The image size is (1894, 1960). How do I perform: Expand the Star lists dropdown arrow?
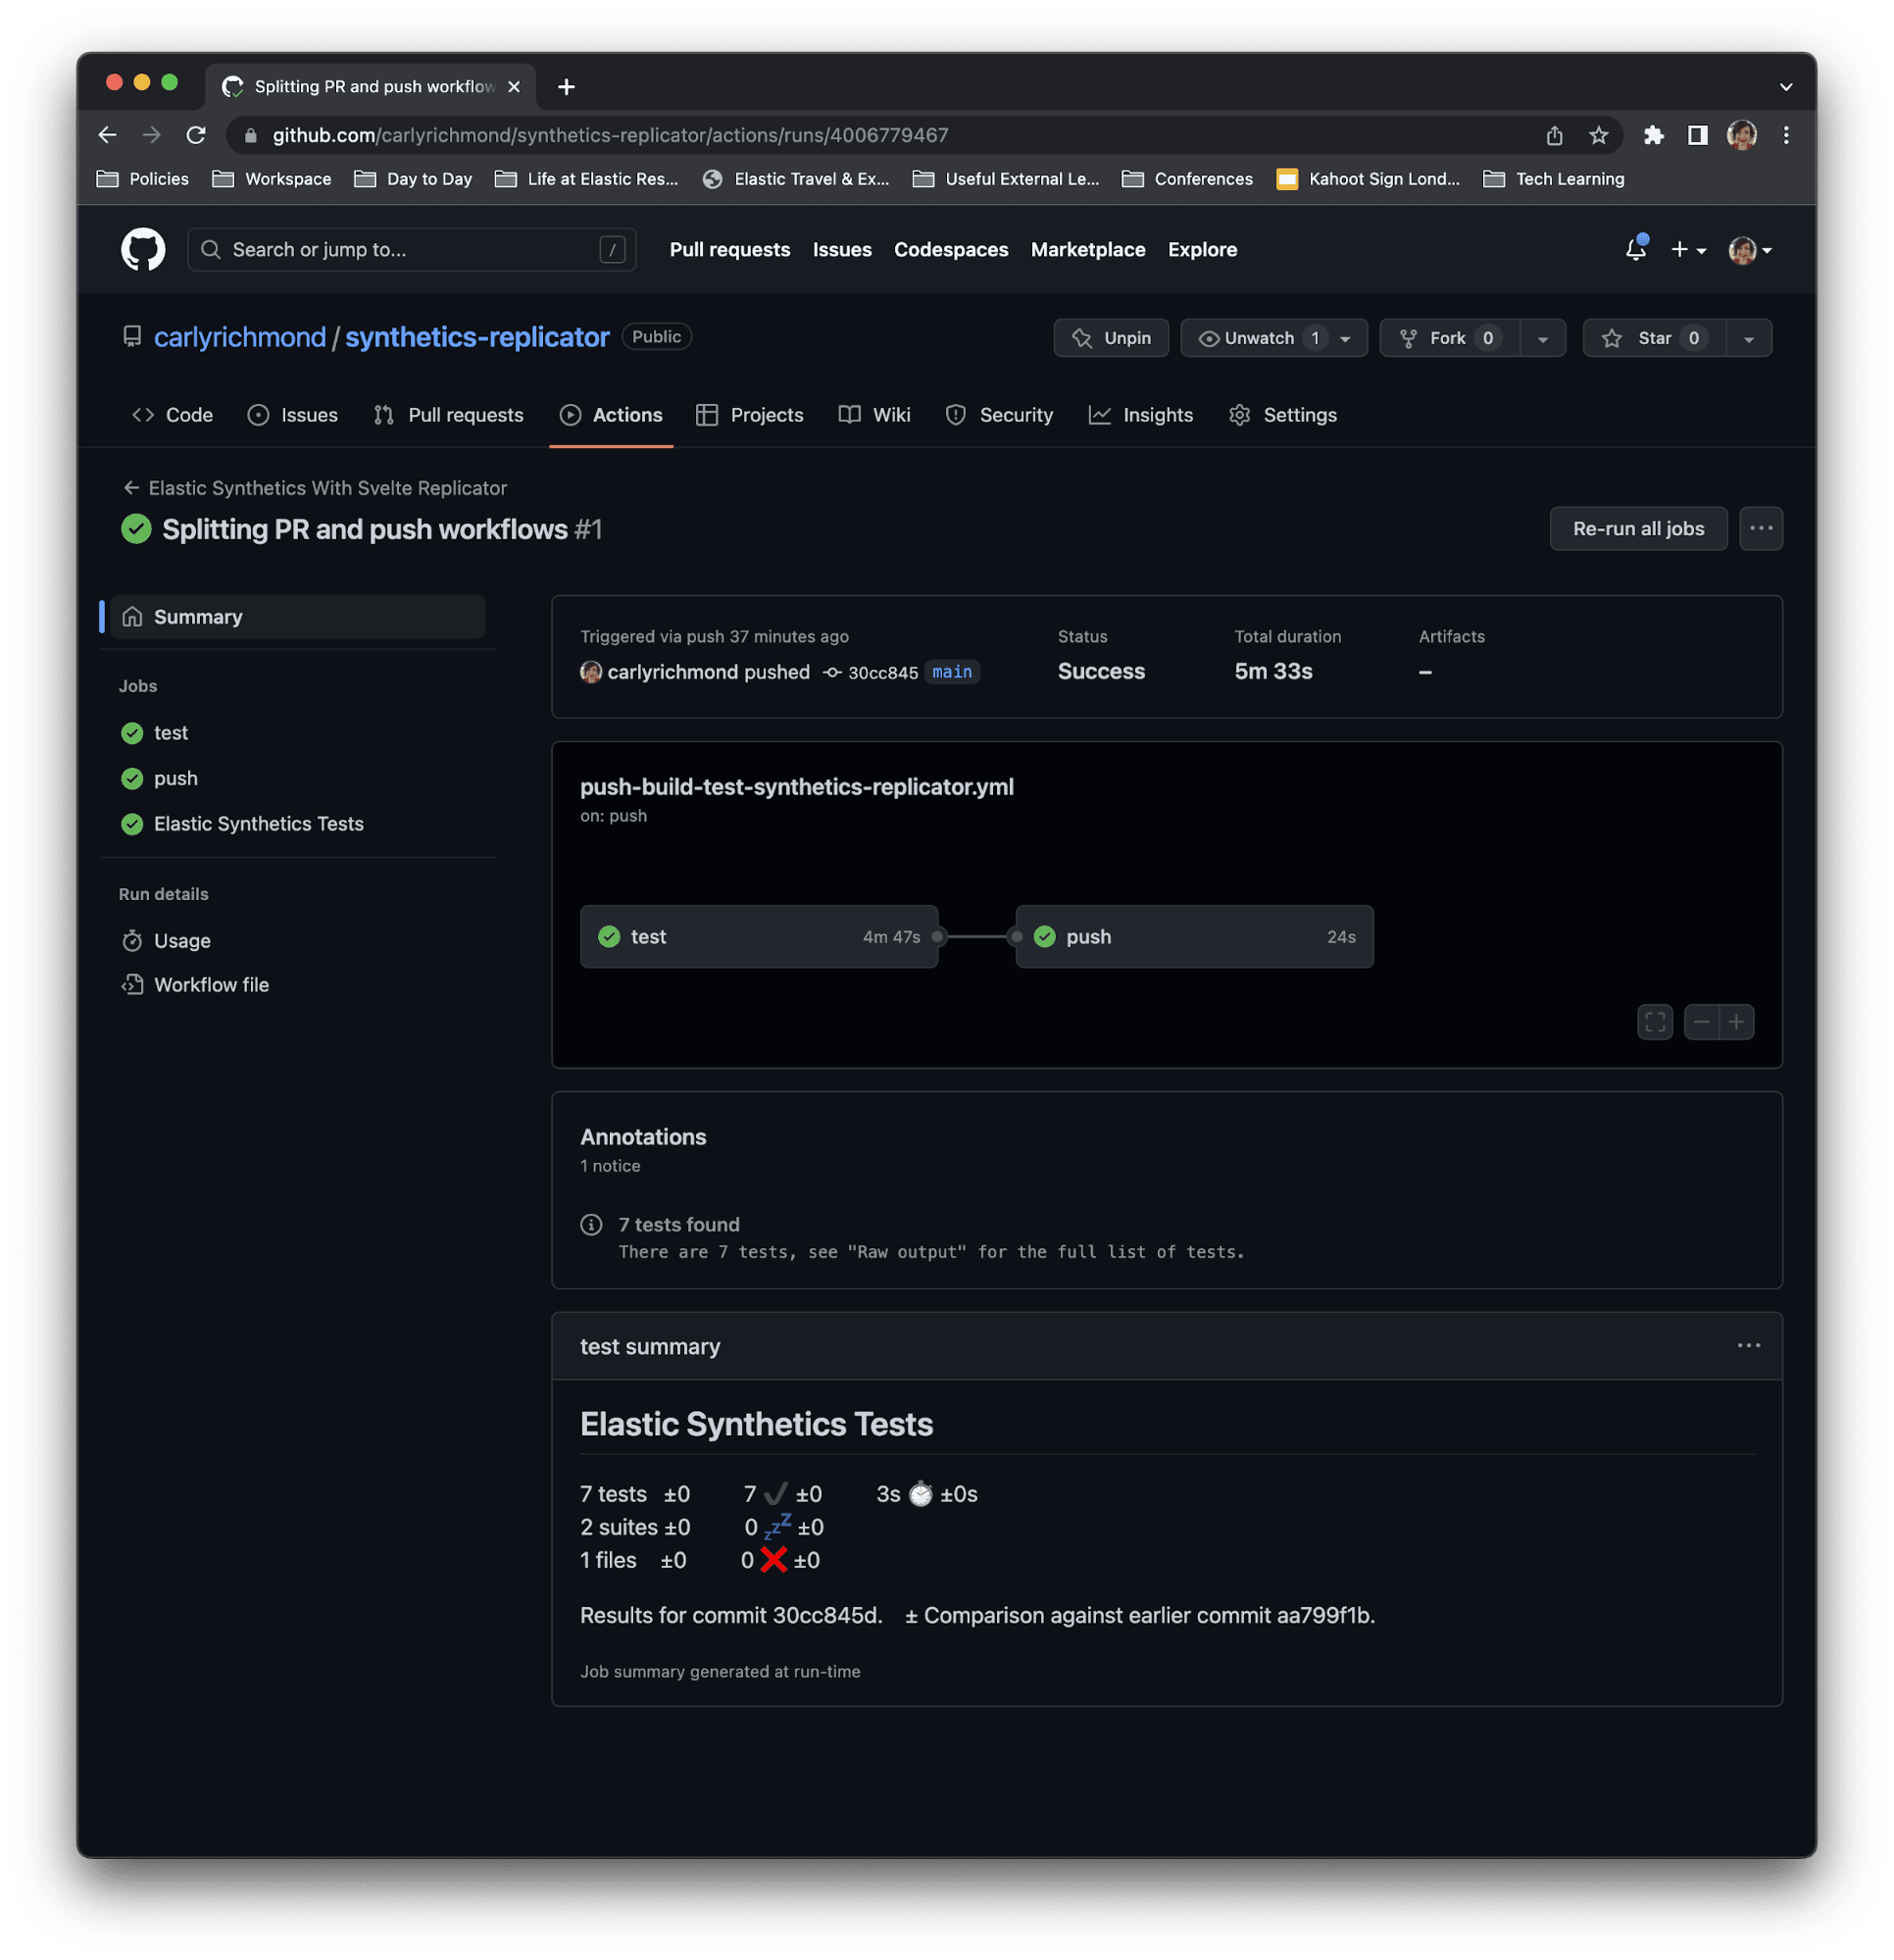point(1748,338)
